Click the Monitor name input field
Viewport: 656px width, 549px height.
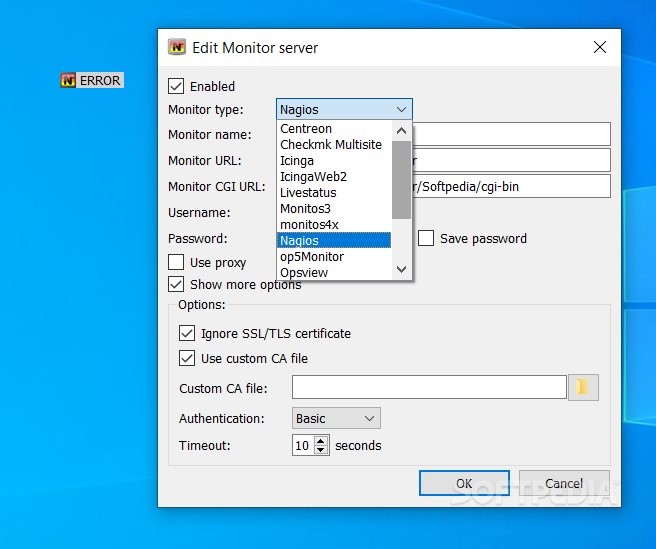pyautogui.click(x=511, y=134)
